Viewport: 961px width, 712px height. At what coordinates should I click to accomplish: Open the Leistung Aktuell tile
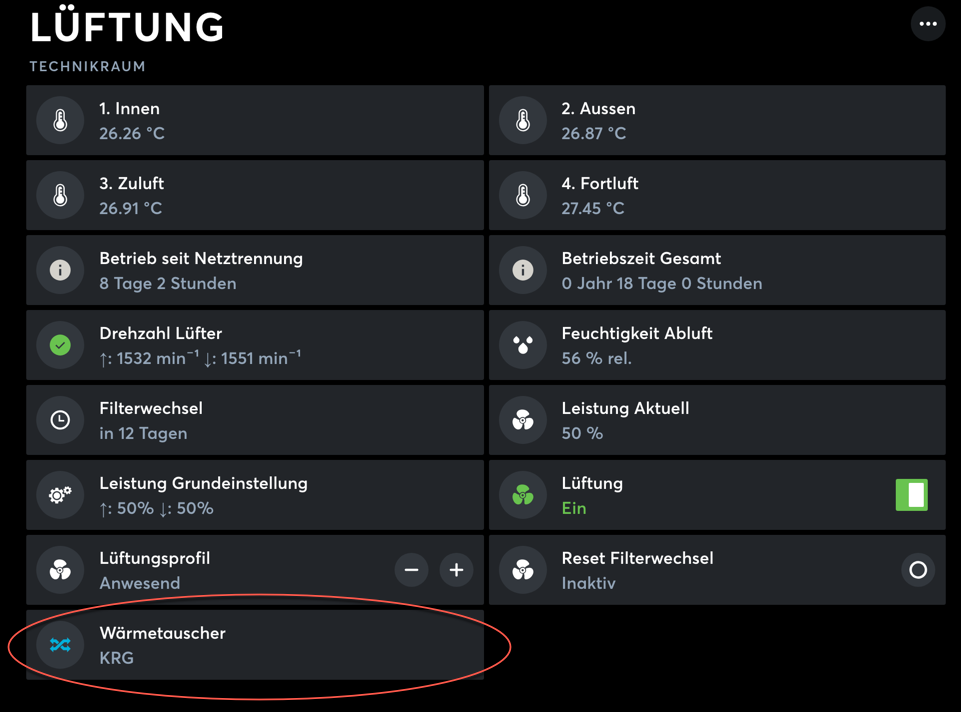pyautogui.click(x=717, y=420)
